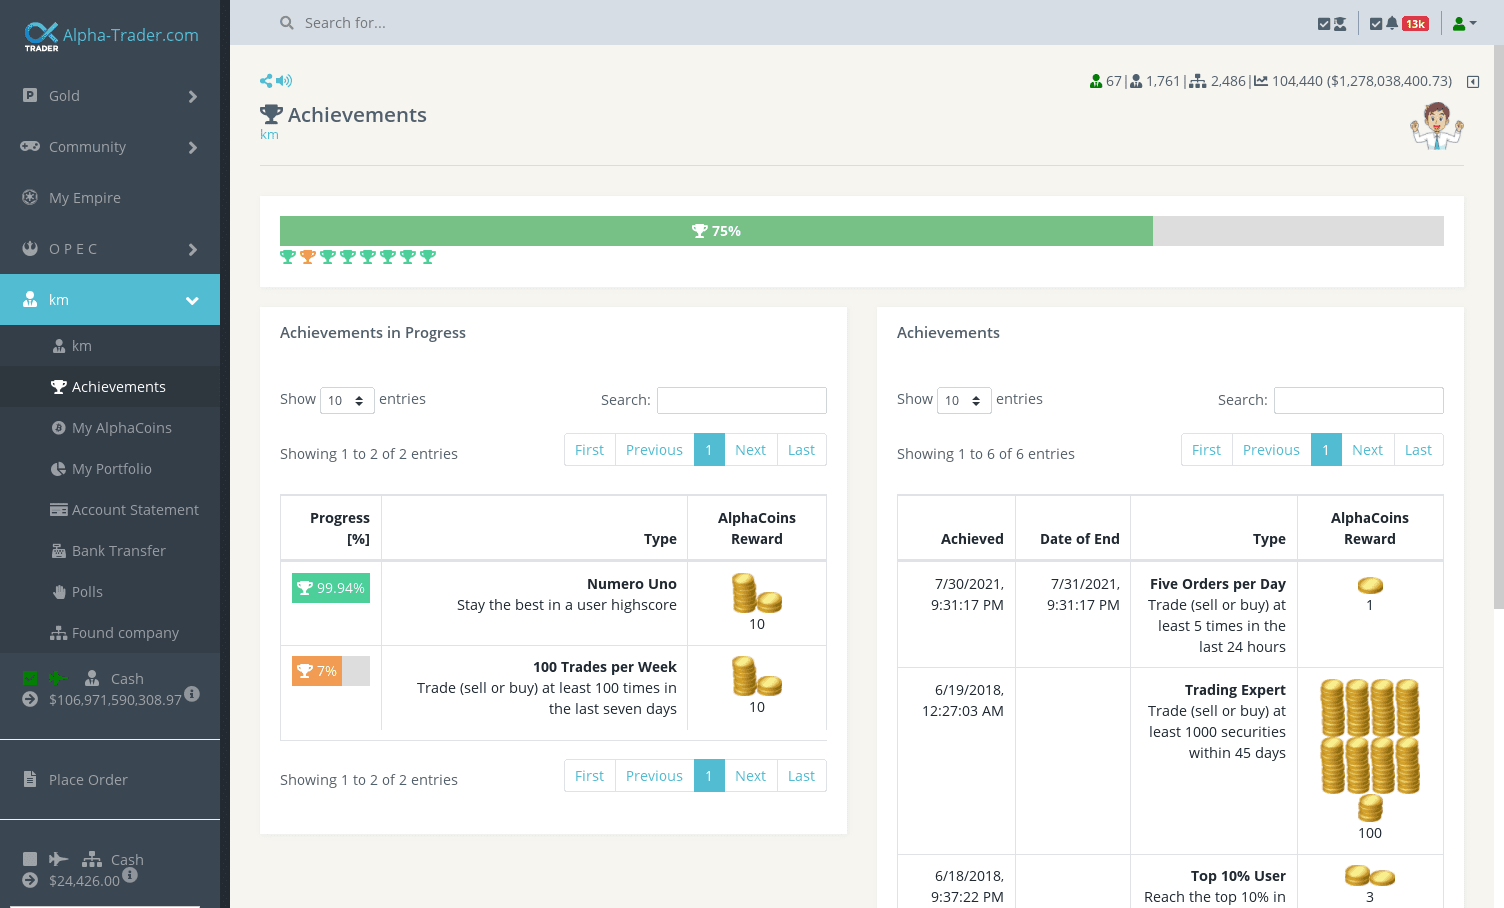The image size is (1504, 908).
Task: Click the large coin pile for Trading Expert
Action: pyautogui.click(x=1370, y=749)
